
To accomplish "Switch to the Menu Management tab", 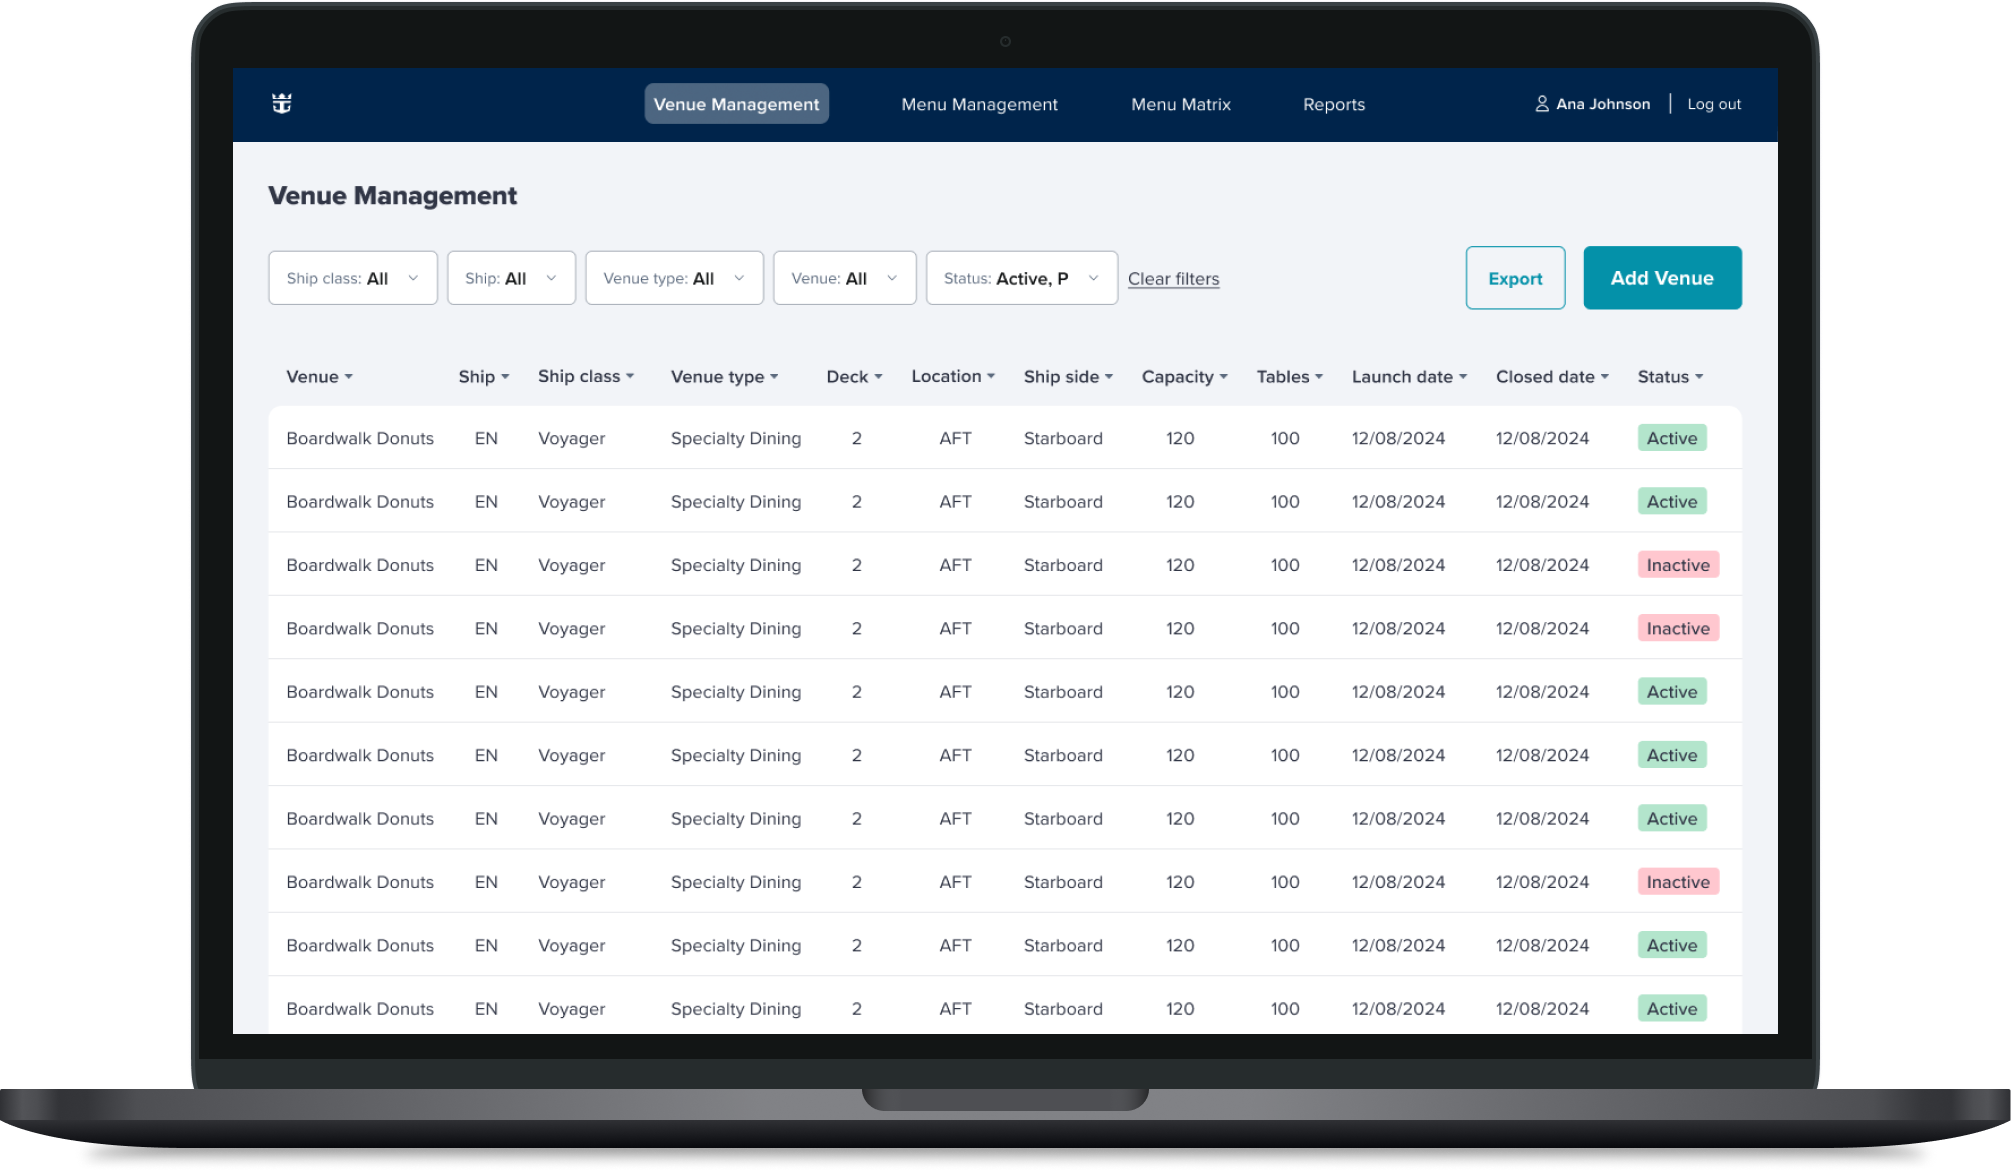I will coord(979,104).
